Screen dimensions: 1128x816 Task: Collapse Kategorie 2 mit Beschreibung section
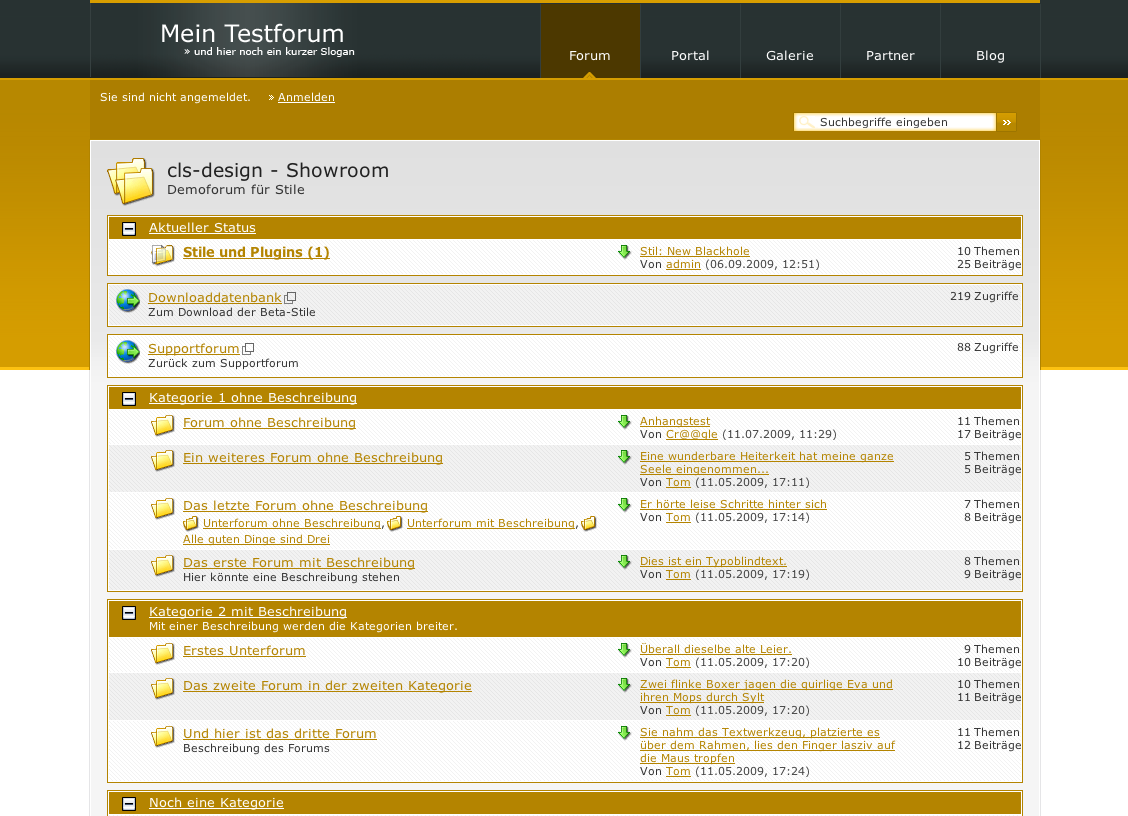[x=129, y=613]
